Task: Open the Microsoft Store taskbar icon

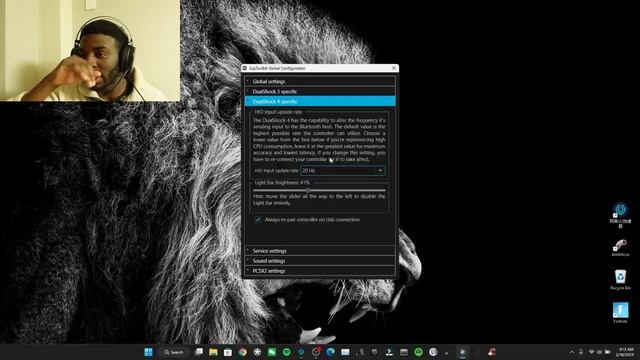Action: pos(228,352)
